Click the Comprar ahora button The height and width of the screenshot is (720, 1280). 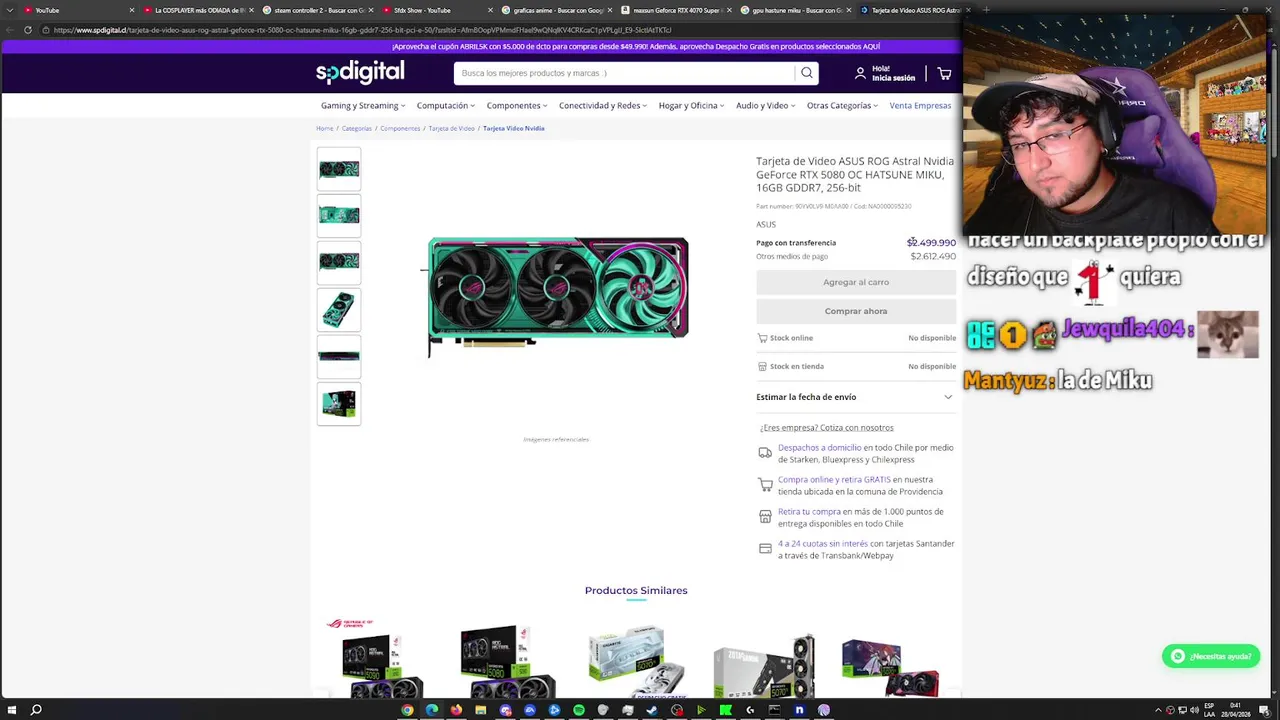coord(856,311)
